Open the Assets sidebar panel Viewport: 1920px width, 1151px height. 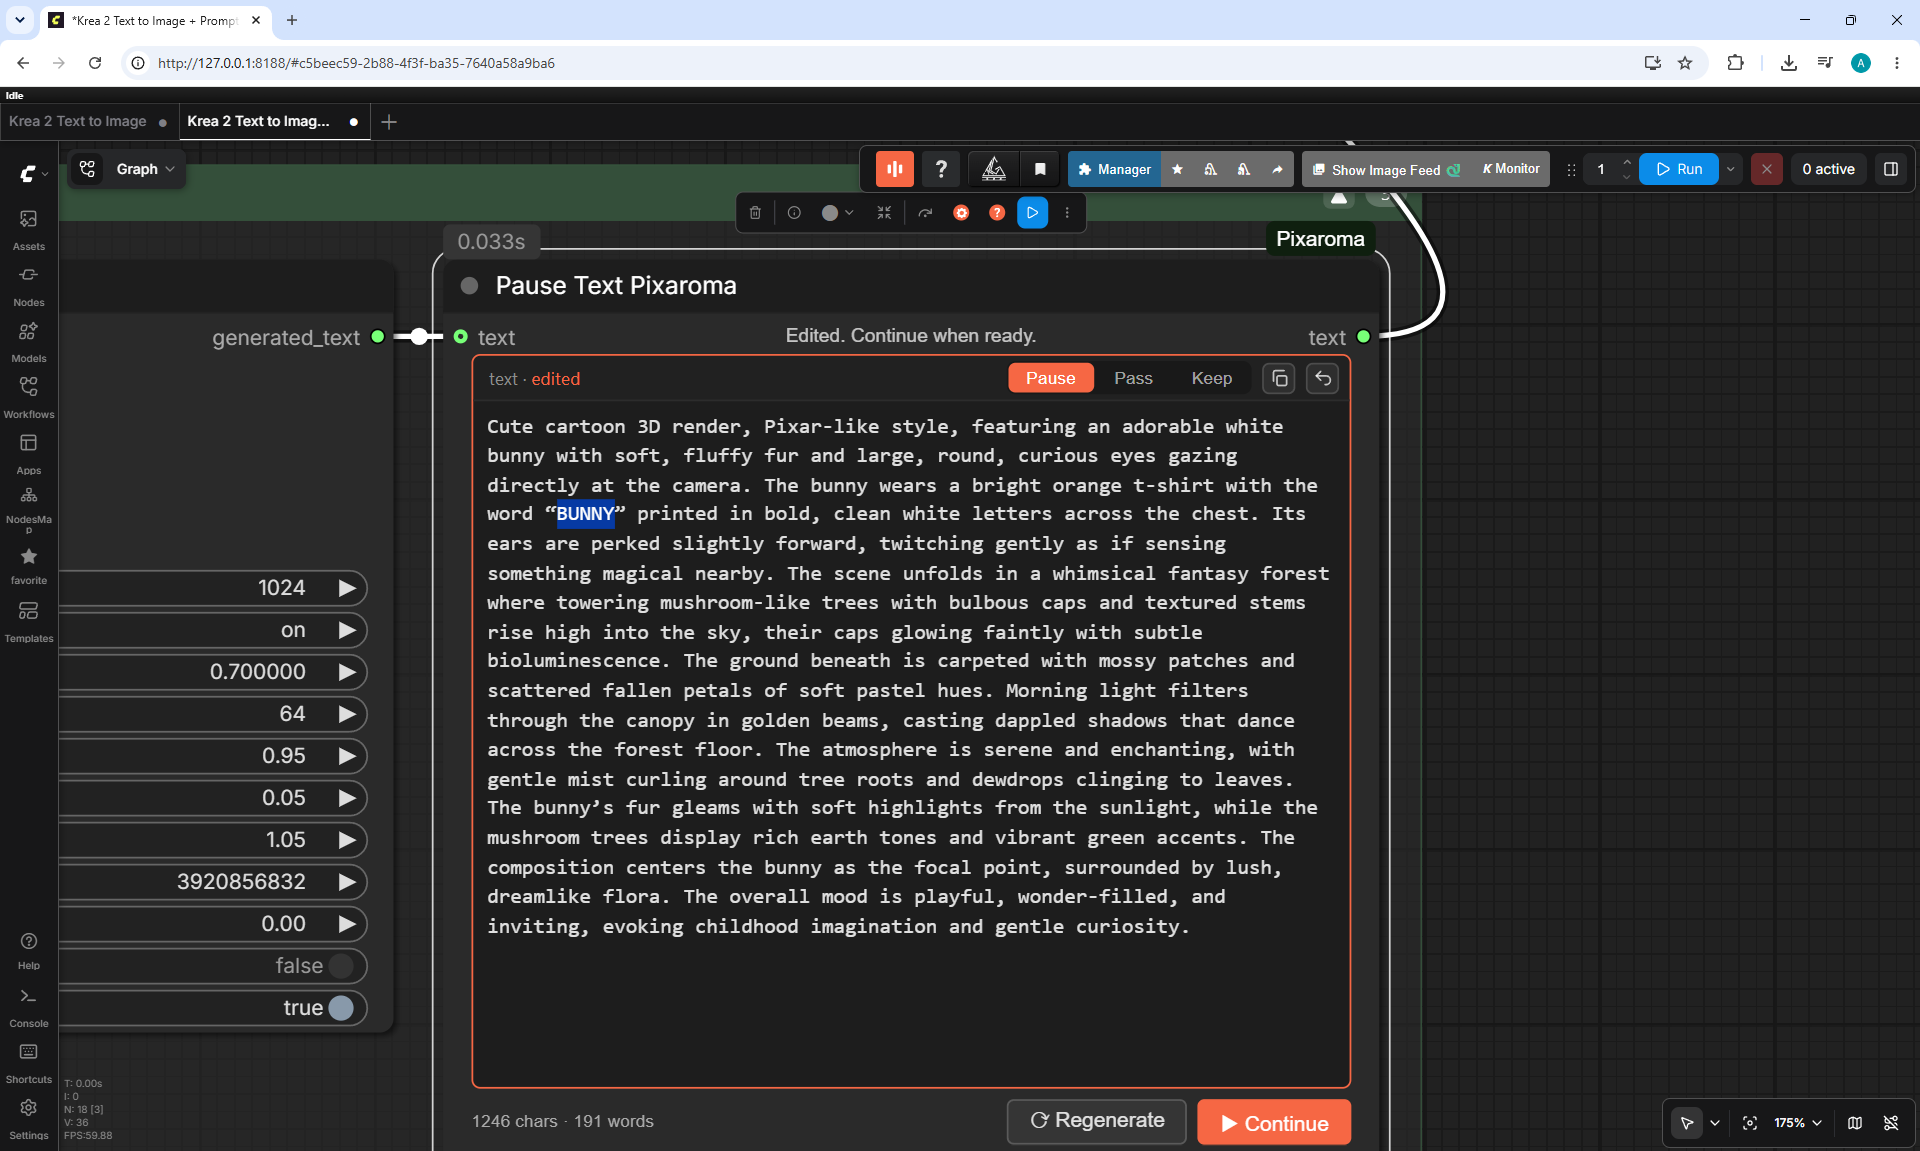(x=28, y=229)
